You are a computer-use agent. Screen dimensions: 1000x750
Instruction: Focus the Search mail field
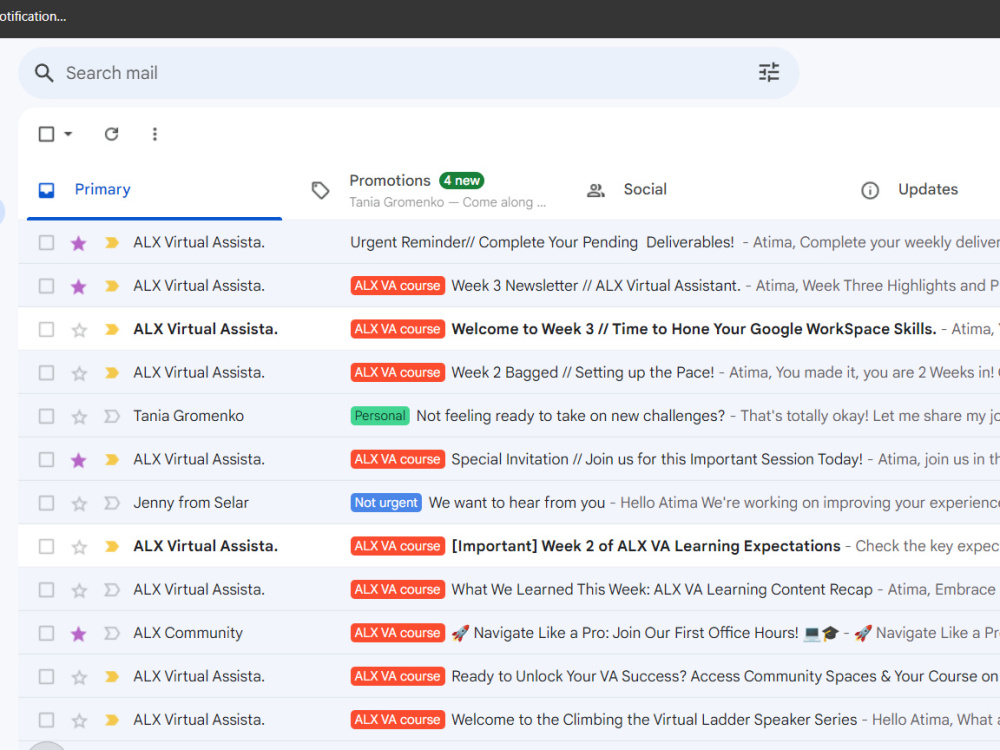(408, 73)
